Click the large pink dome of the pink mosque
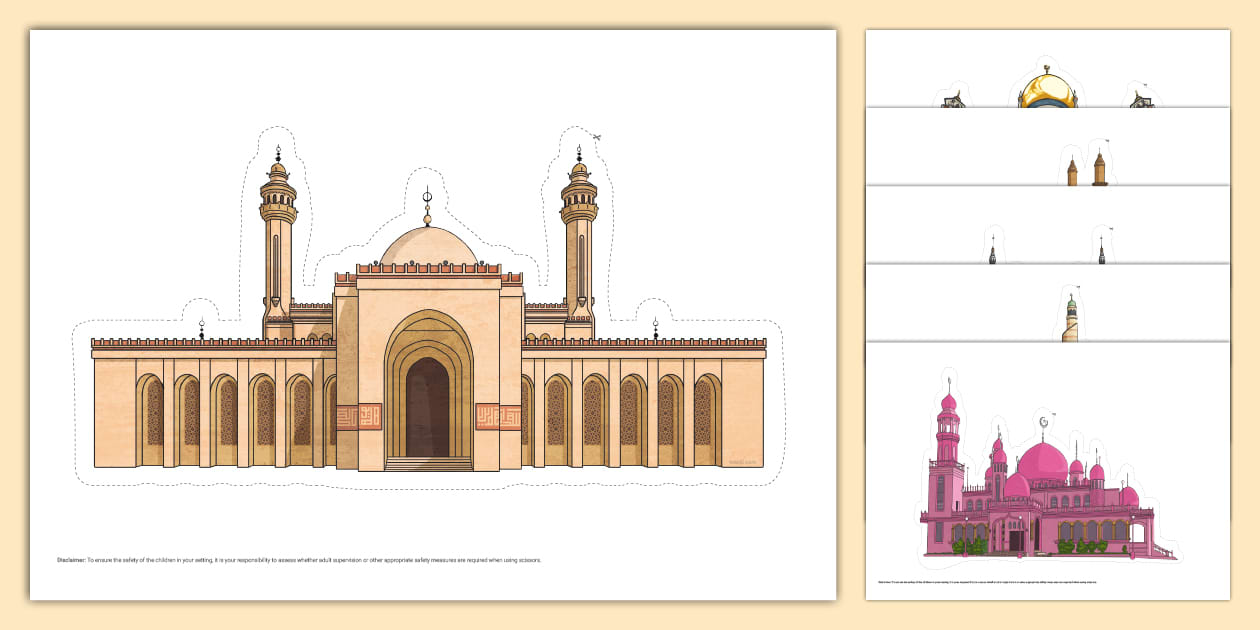Viewport: 1260px width, 630px height. click(1041, 462)
